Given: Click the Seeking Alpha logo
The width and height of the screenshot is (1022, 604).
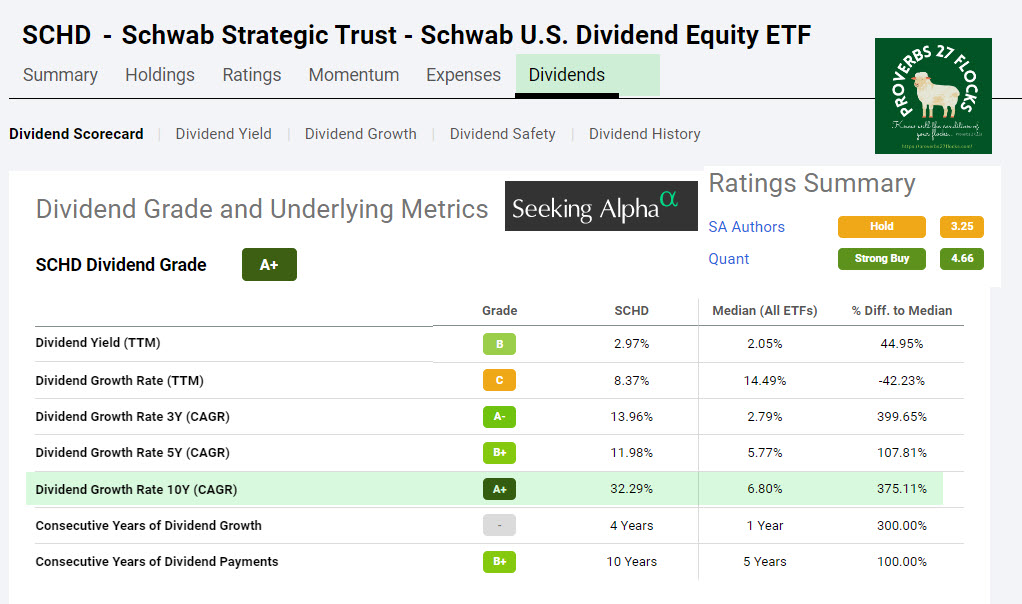Looking at the screenshot, I should click(x=600, y=206).
